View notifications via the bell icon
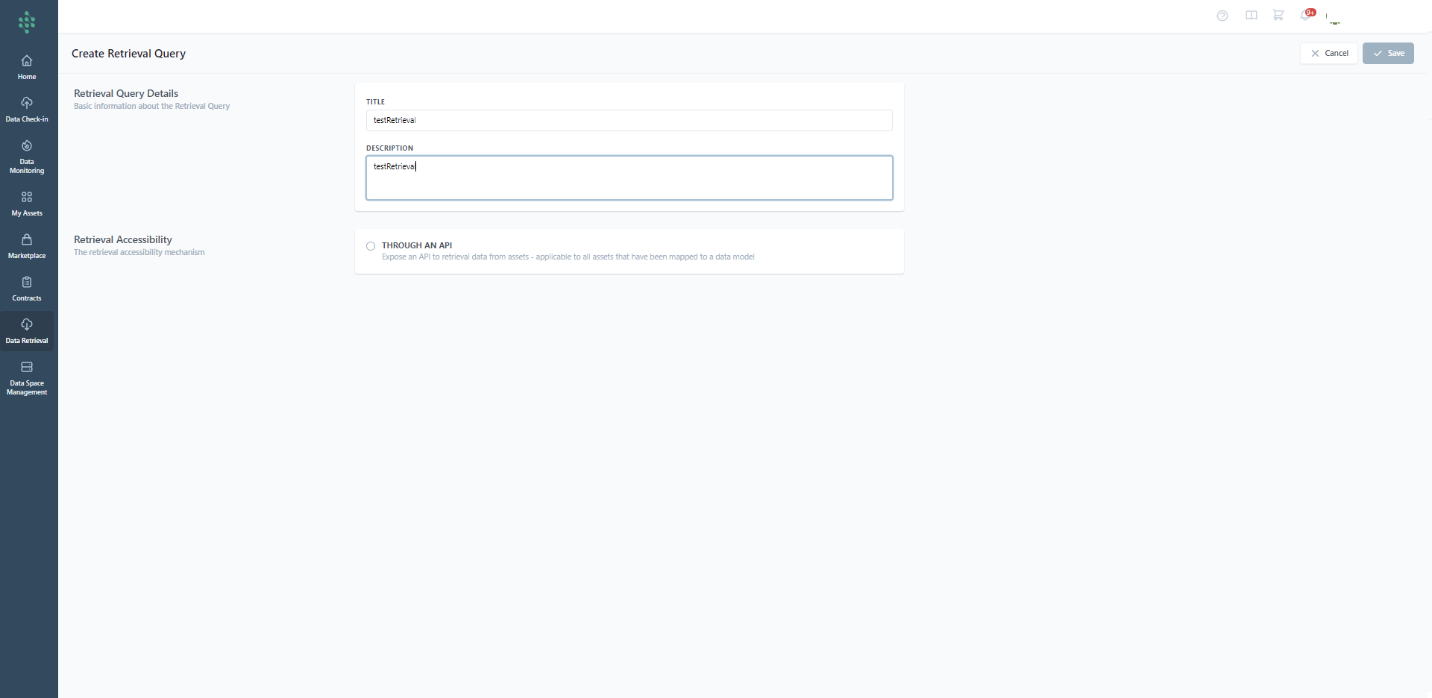The height and width of the screenshot is (698, 1432). coord(1305,15)
